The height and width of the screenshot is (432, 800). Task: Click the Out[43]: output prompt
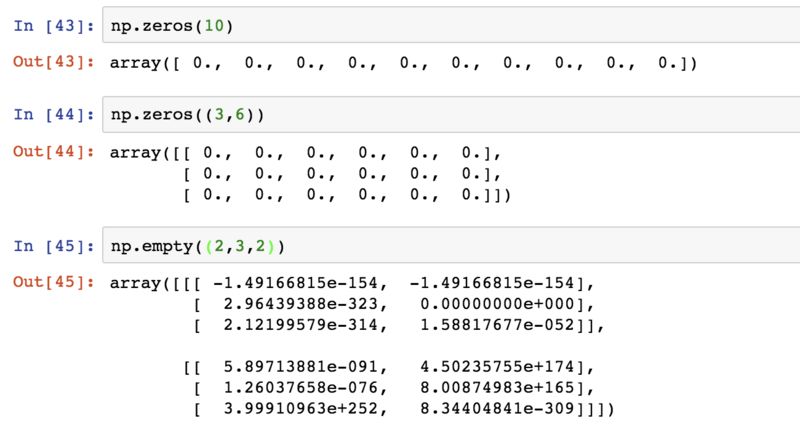pos(54,62)
